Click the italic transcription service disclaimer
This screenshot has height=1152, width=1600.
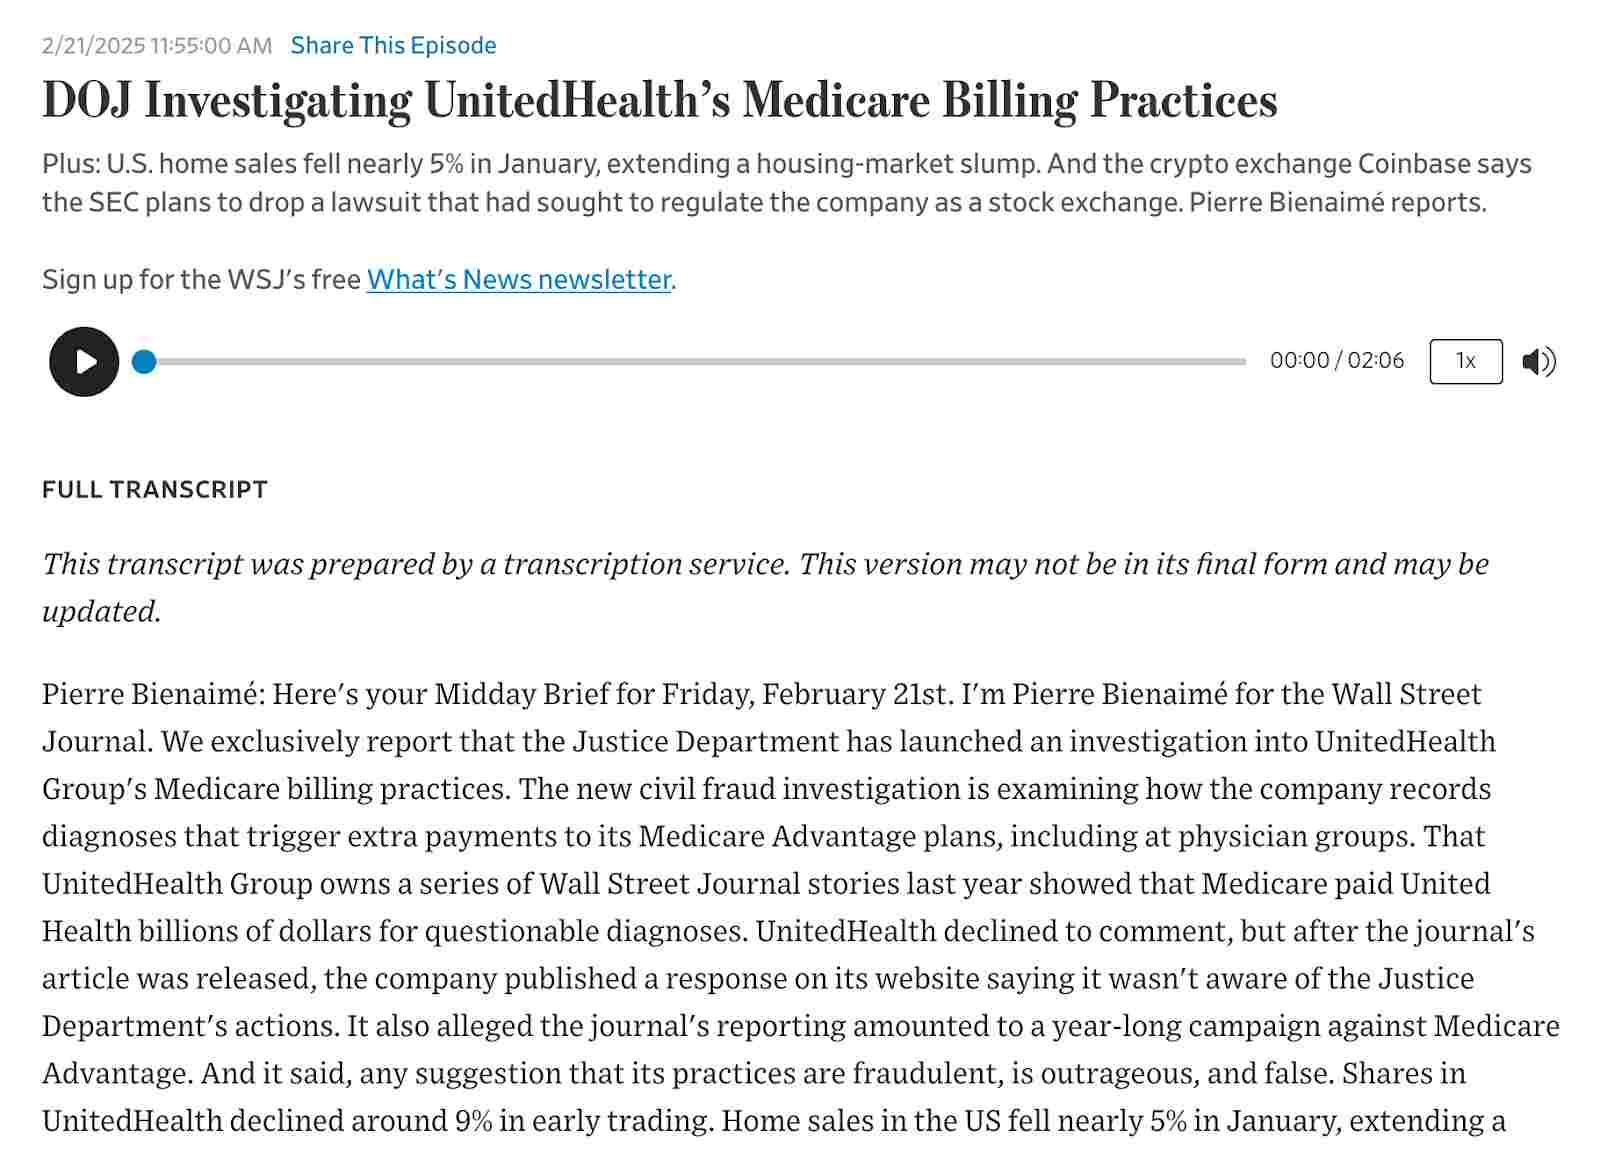click(765, 565)
